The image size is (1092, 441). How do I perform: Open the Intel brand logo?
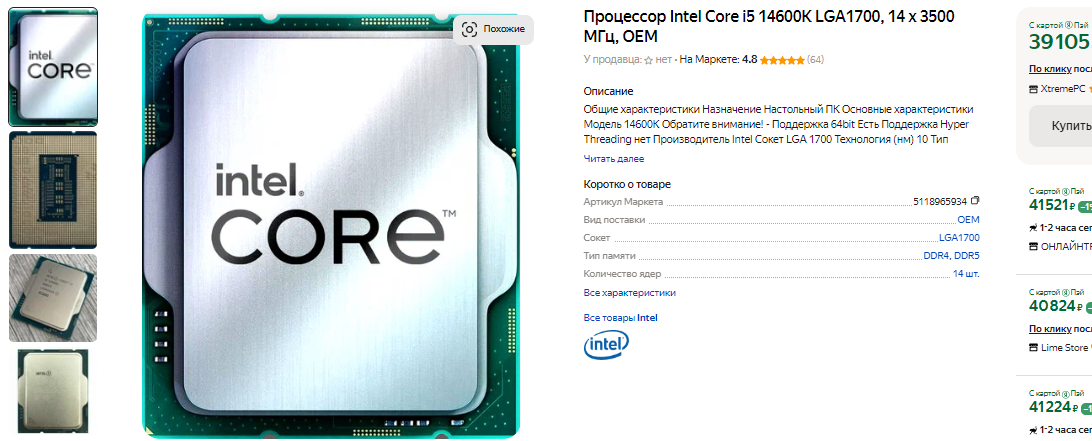coord(606,345)
